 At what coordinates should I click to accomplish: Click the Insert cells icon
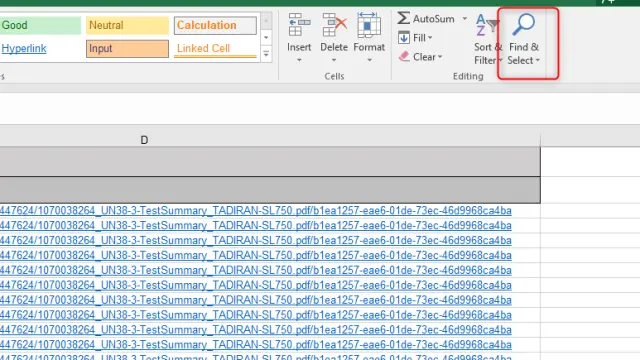coord(299,25)
